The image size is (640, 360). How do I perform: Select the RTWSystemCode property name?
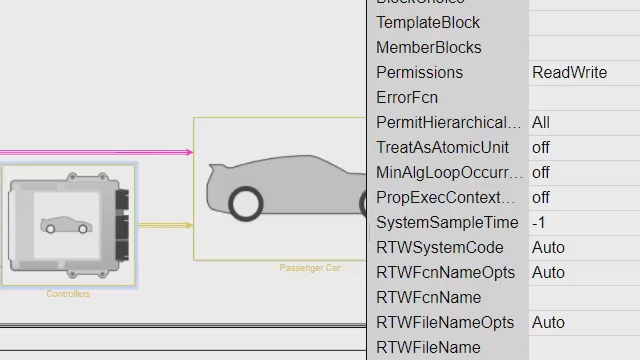click(440, 248)
